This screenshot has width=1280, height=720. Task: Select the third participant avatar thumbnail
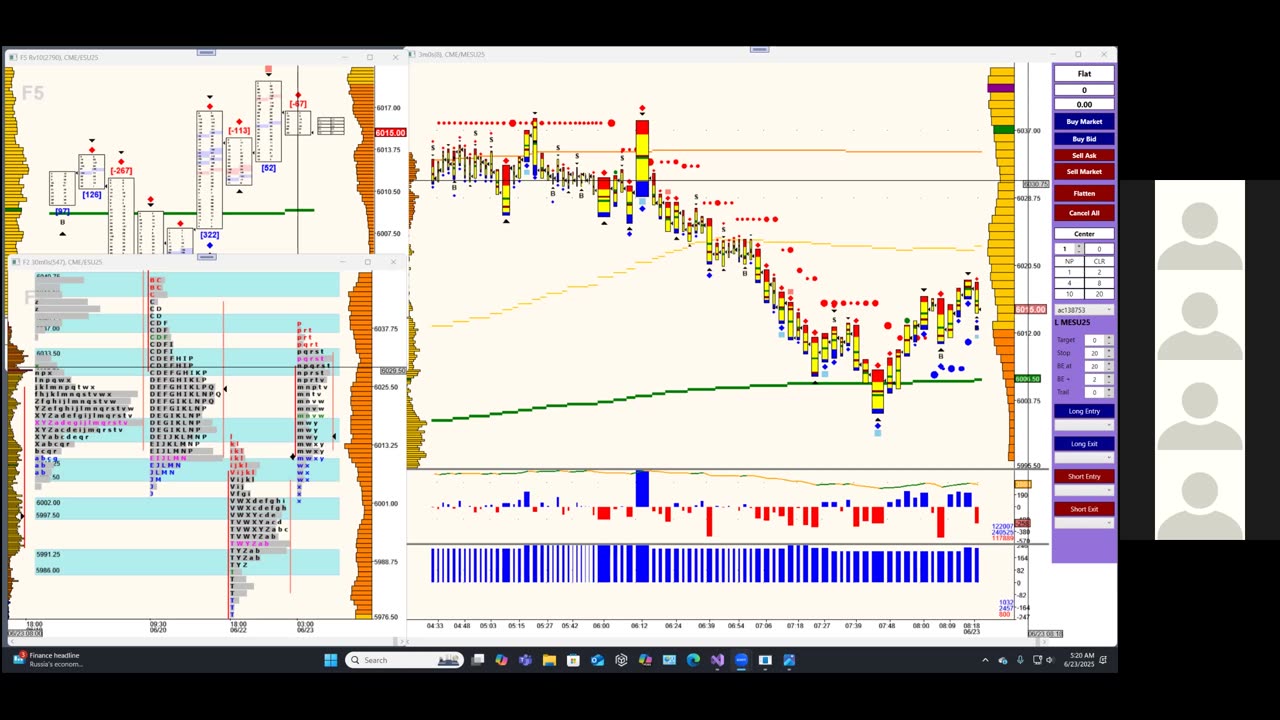tap(1200, 415)
